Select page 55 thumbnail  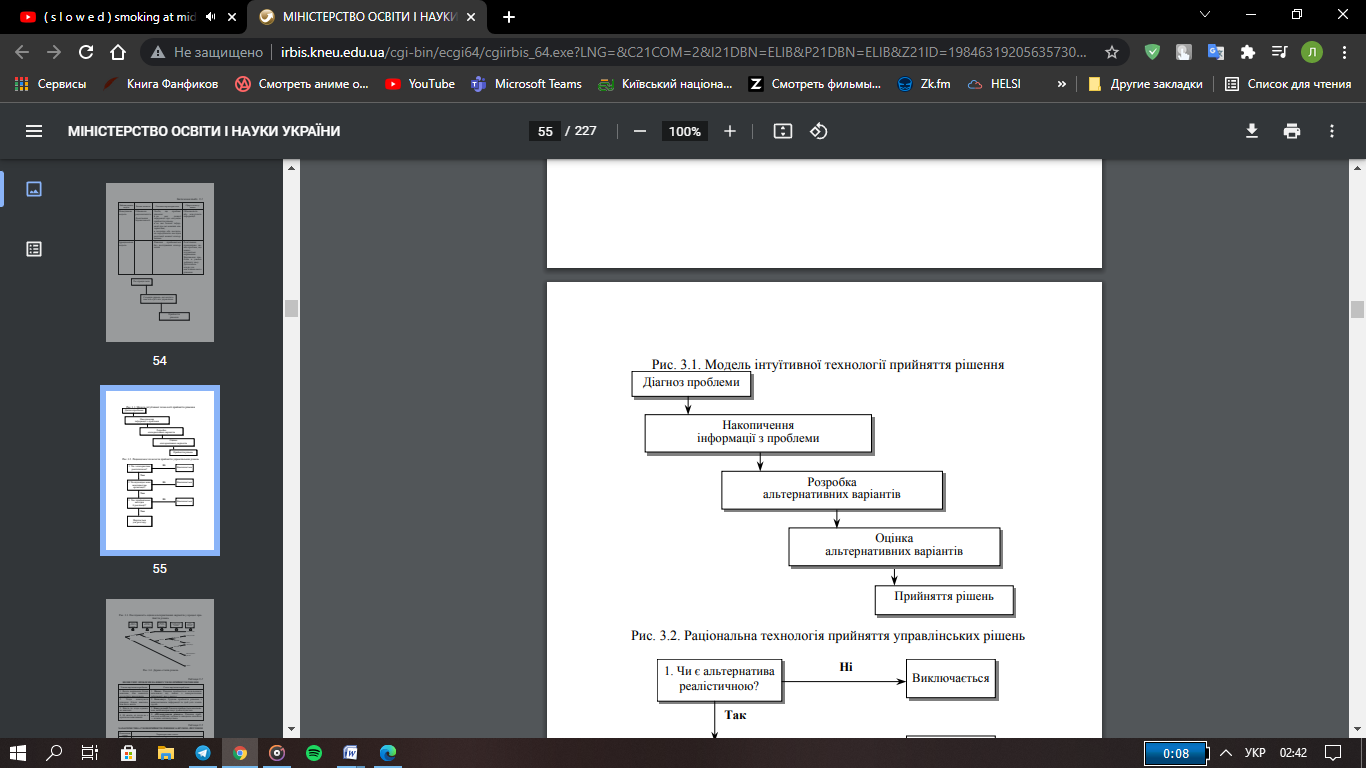(x=160, y=470)
